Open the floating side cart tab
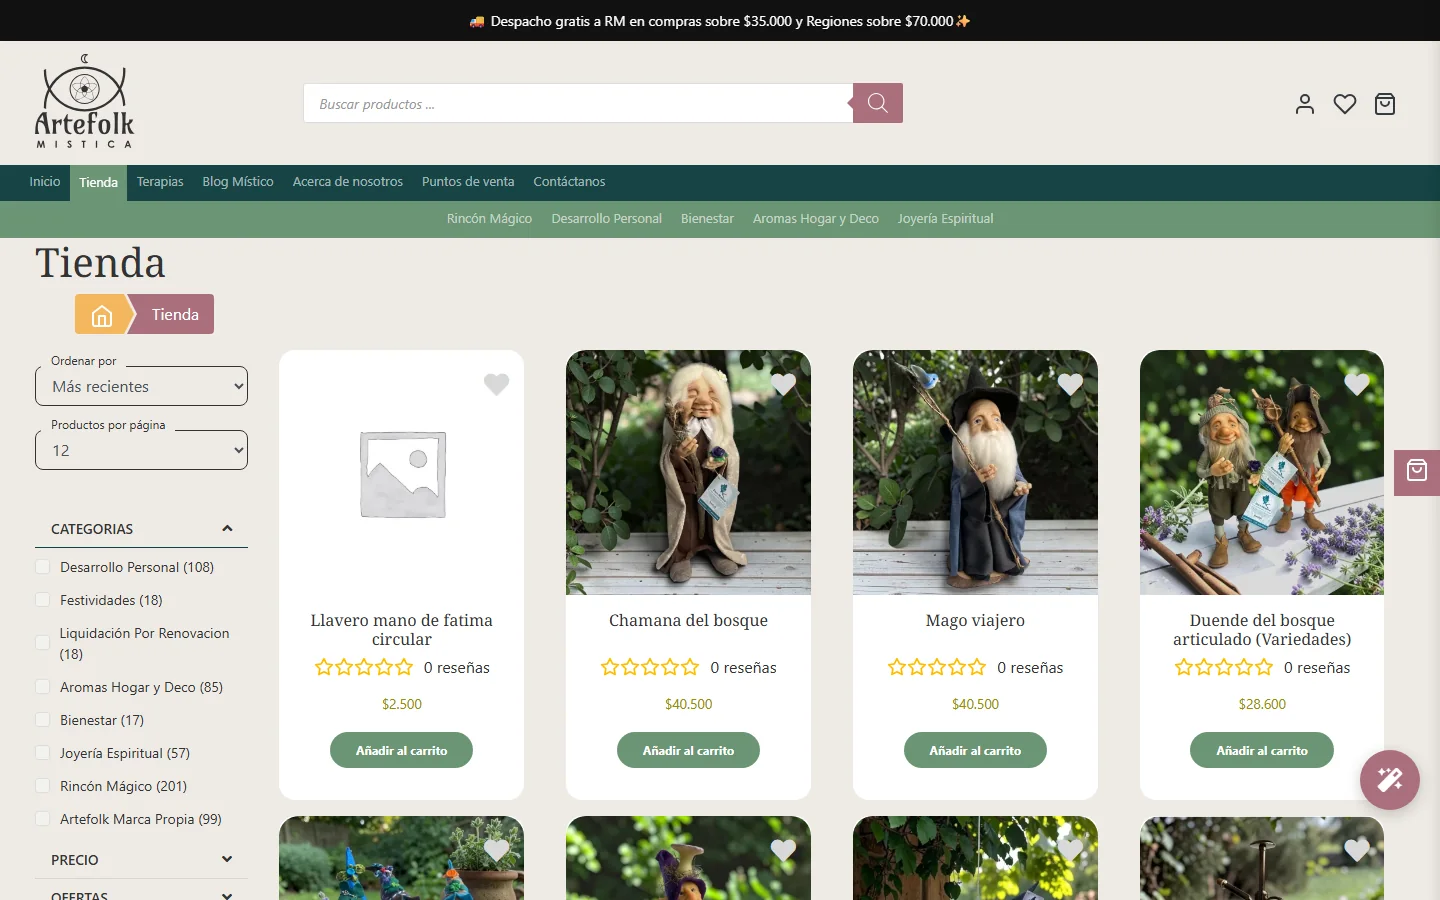Image resolution: width=1440 pixels, height=900 pixels. 1417,472
